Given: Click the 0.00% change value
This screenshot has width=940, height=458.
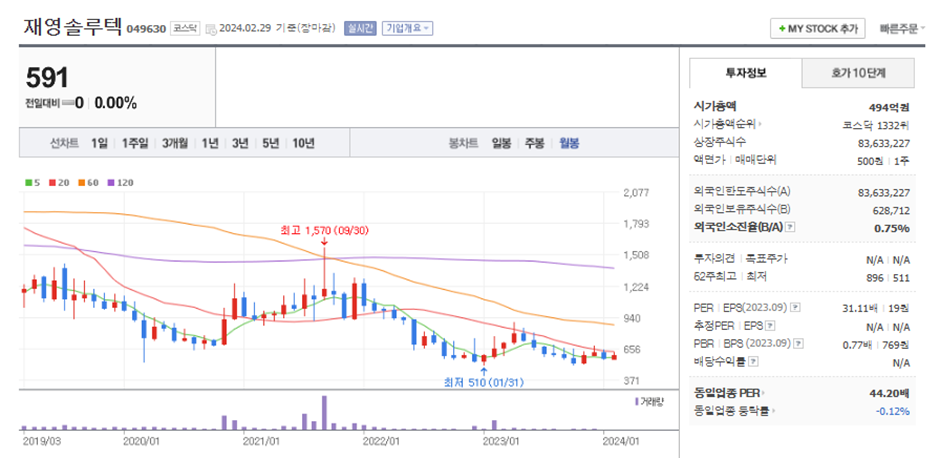Looking at the screenshot, I should 116,103.
